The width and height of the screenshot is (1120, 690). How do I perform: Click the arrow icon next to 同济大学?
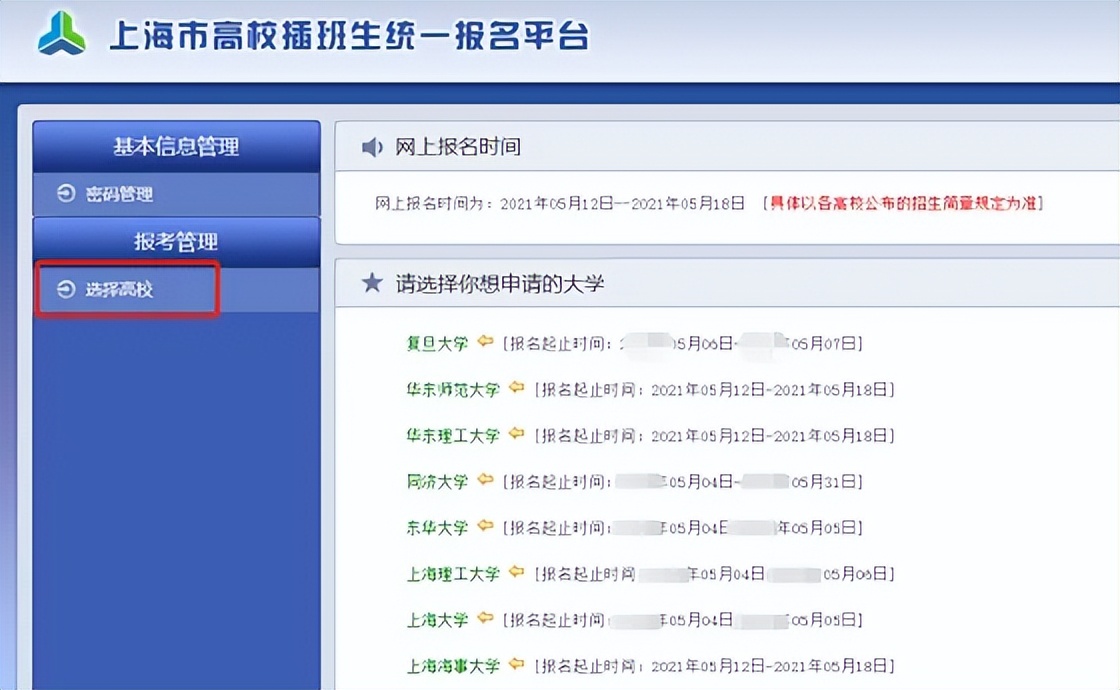tap(485, 480)
